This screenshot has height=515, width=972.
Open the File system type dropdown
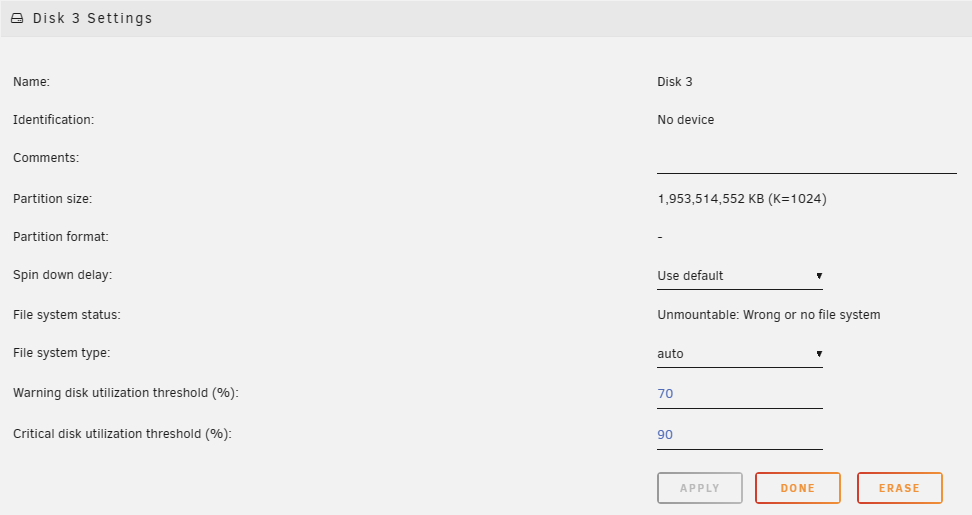coord(740,354)
